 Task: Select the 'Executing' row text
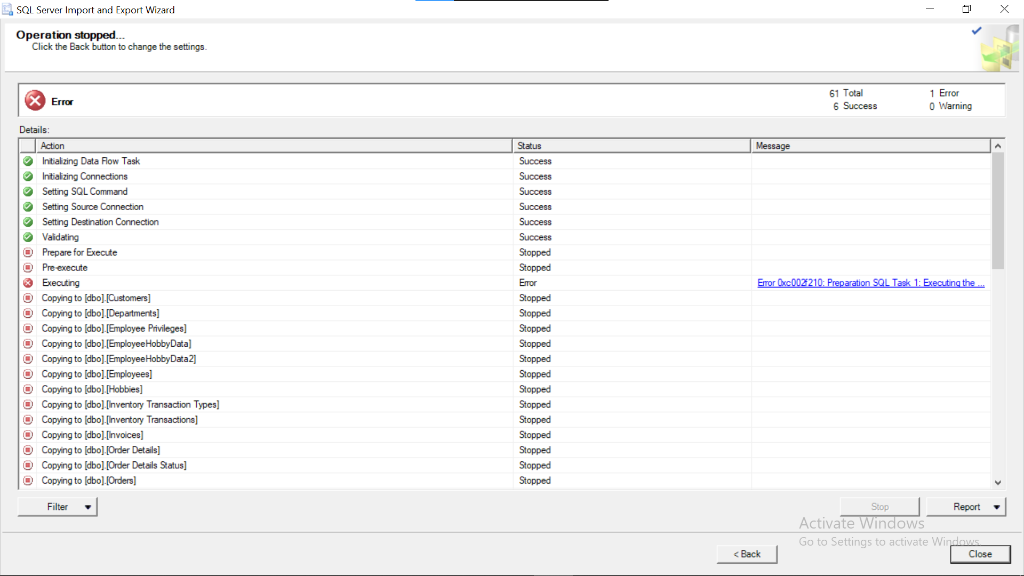(61, 283)
